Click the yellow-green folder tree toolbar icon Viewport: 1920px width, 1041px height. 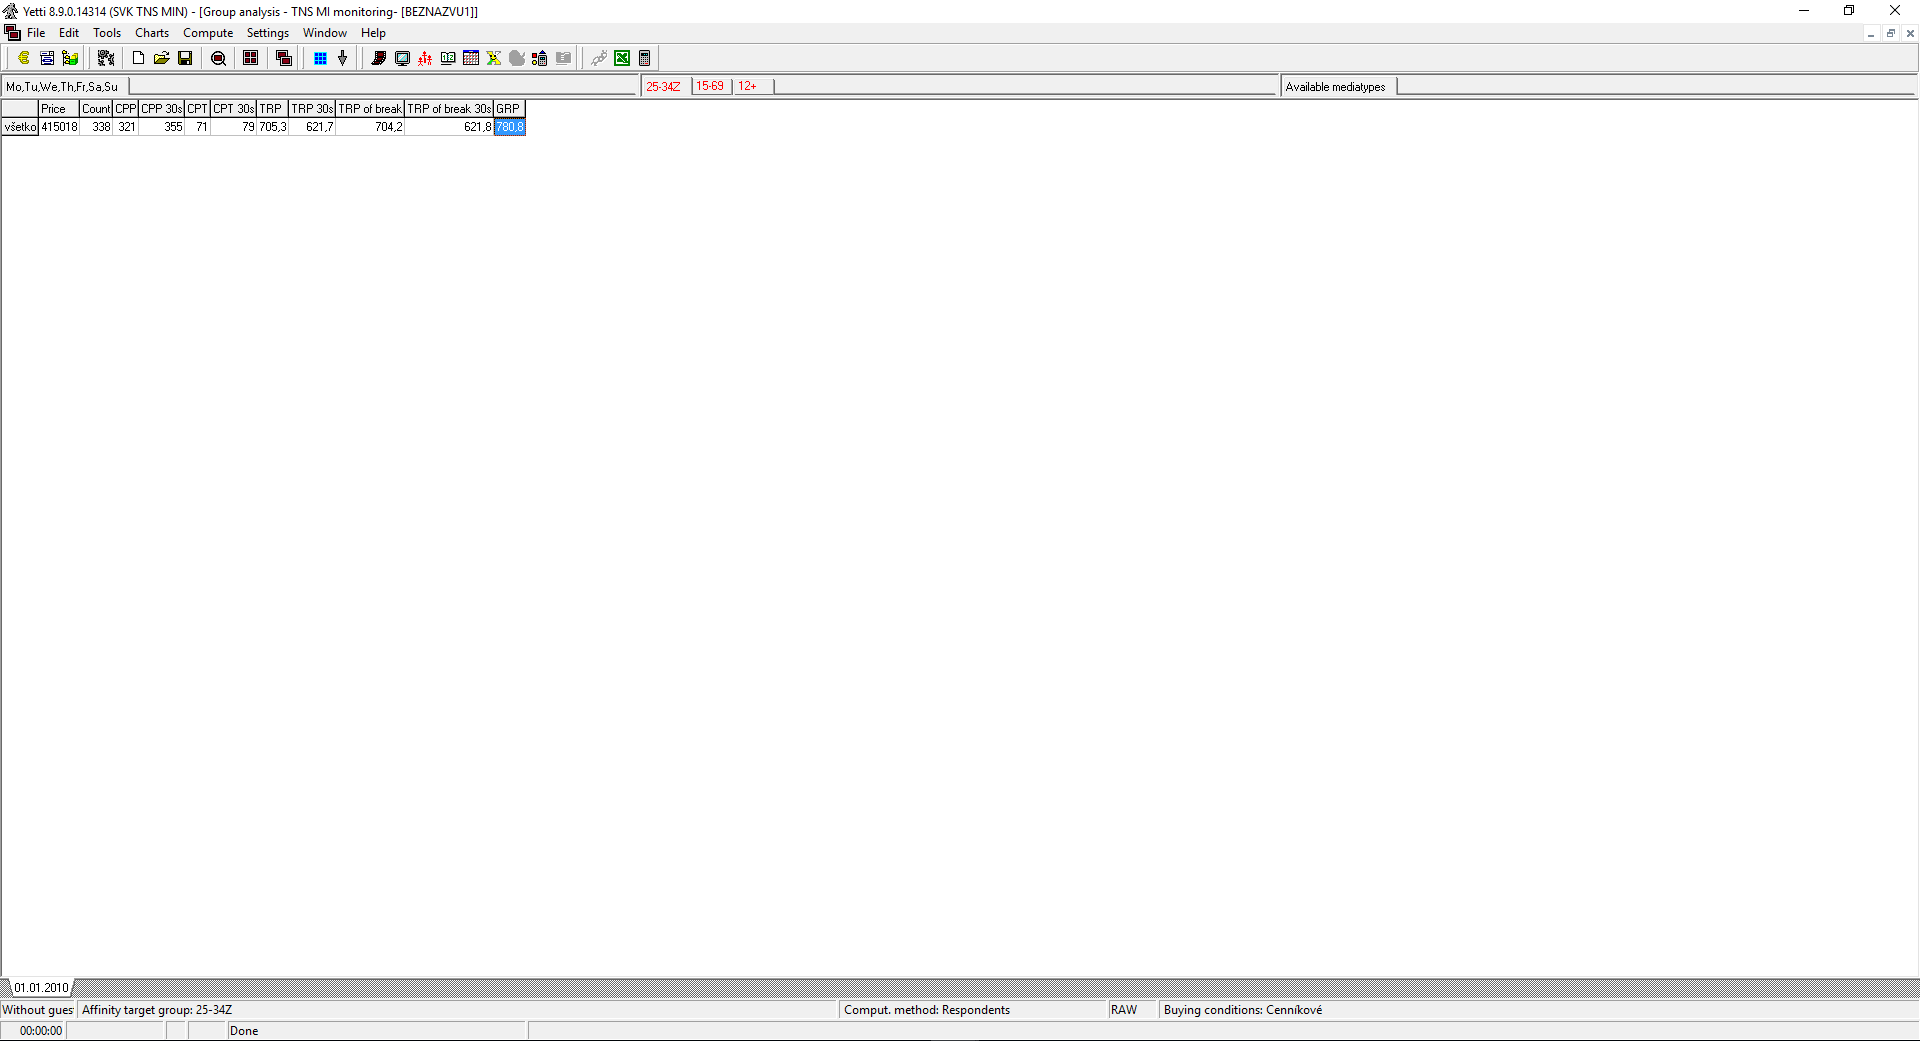coord(70,58)
